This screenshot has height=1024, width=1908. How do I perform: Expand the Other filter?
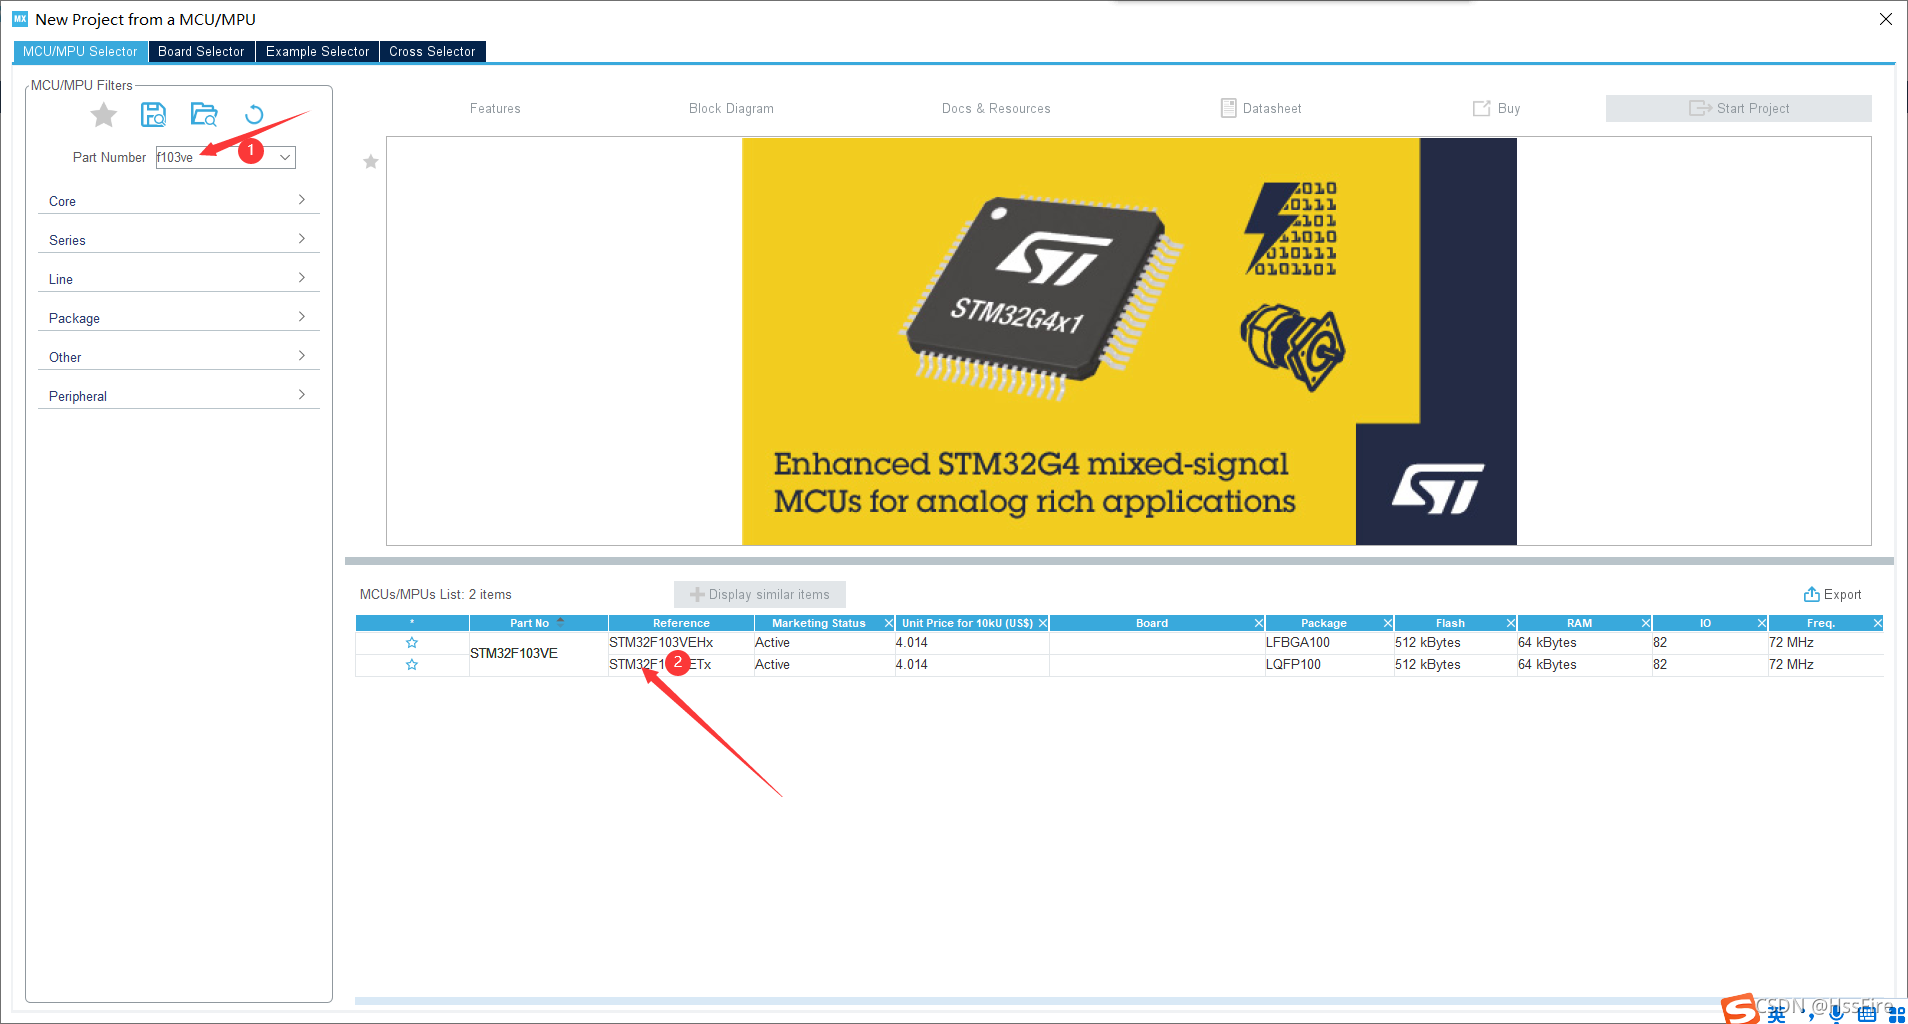(x=178, y=357)
